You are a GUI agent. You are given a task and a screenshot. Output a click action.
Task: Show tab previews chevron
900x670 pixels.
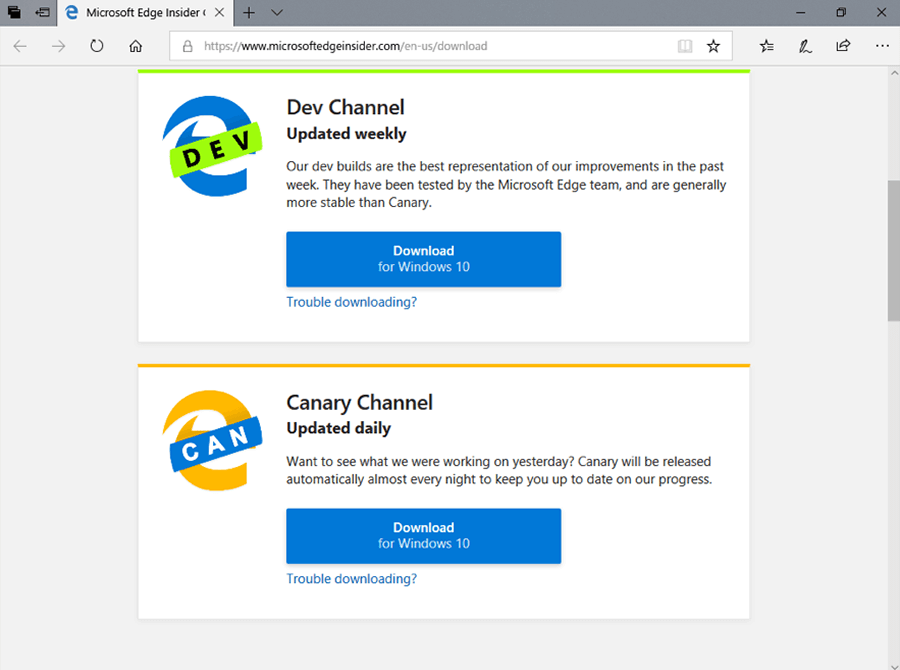[x=277, y=13]
